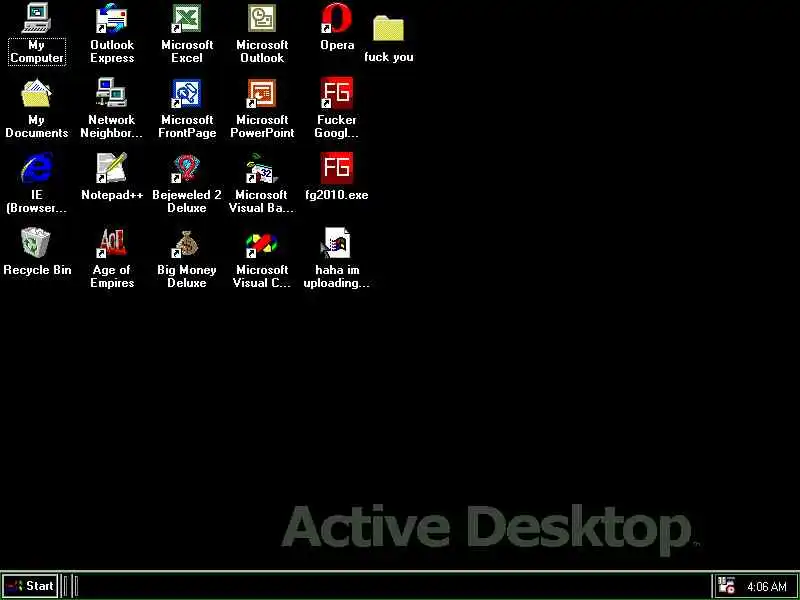Screen dimensions: 800x600
Task: Click the system tray icon beside the clock
Action: tap(727, 586)
